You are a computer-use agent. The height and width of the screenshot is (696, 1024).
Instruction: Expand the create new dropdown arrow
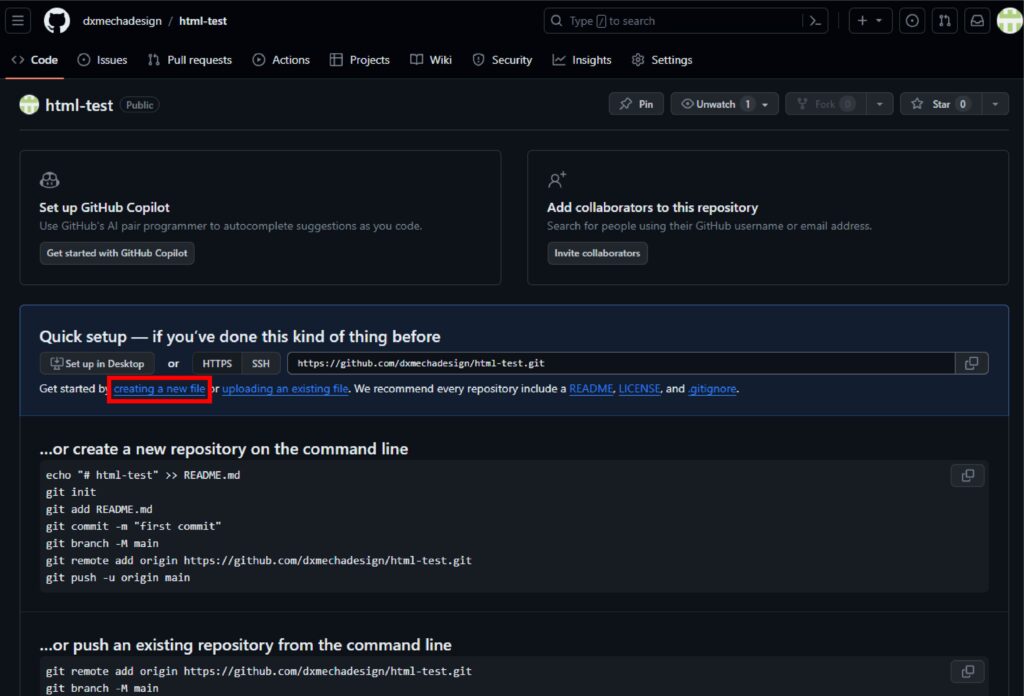coord(879,21)
